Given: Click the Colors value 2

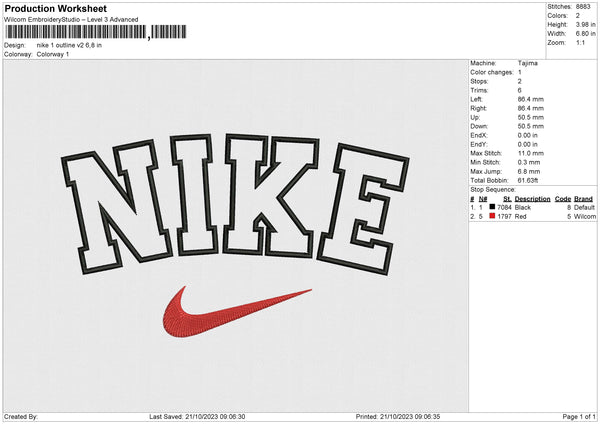Looking at the screenshot, I should [x=577, y=16].
